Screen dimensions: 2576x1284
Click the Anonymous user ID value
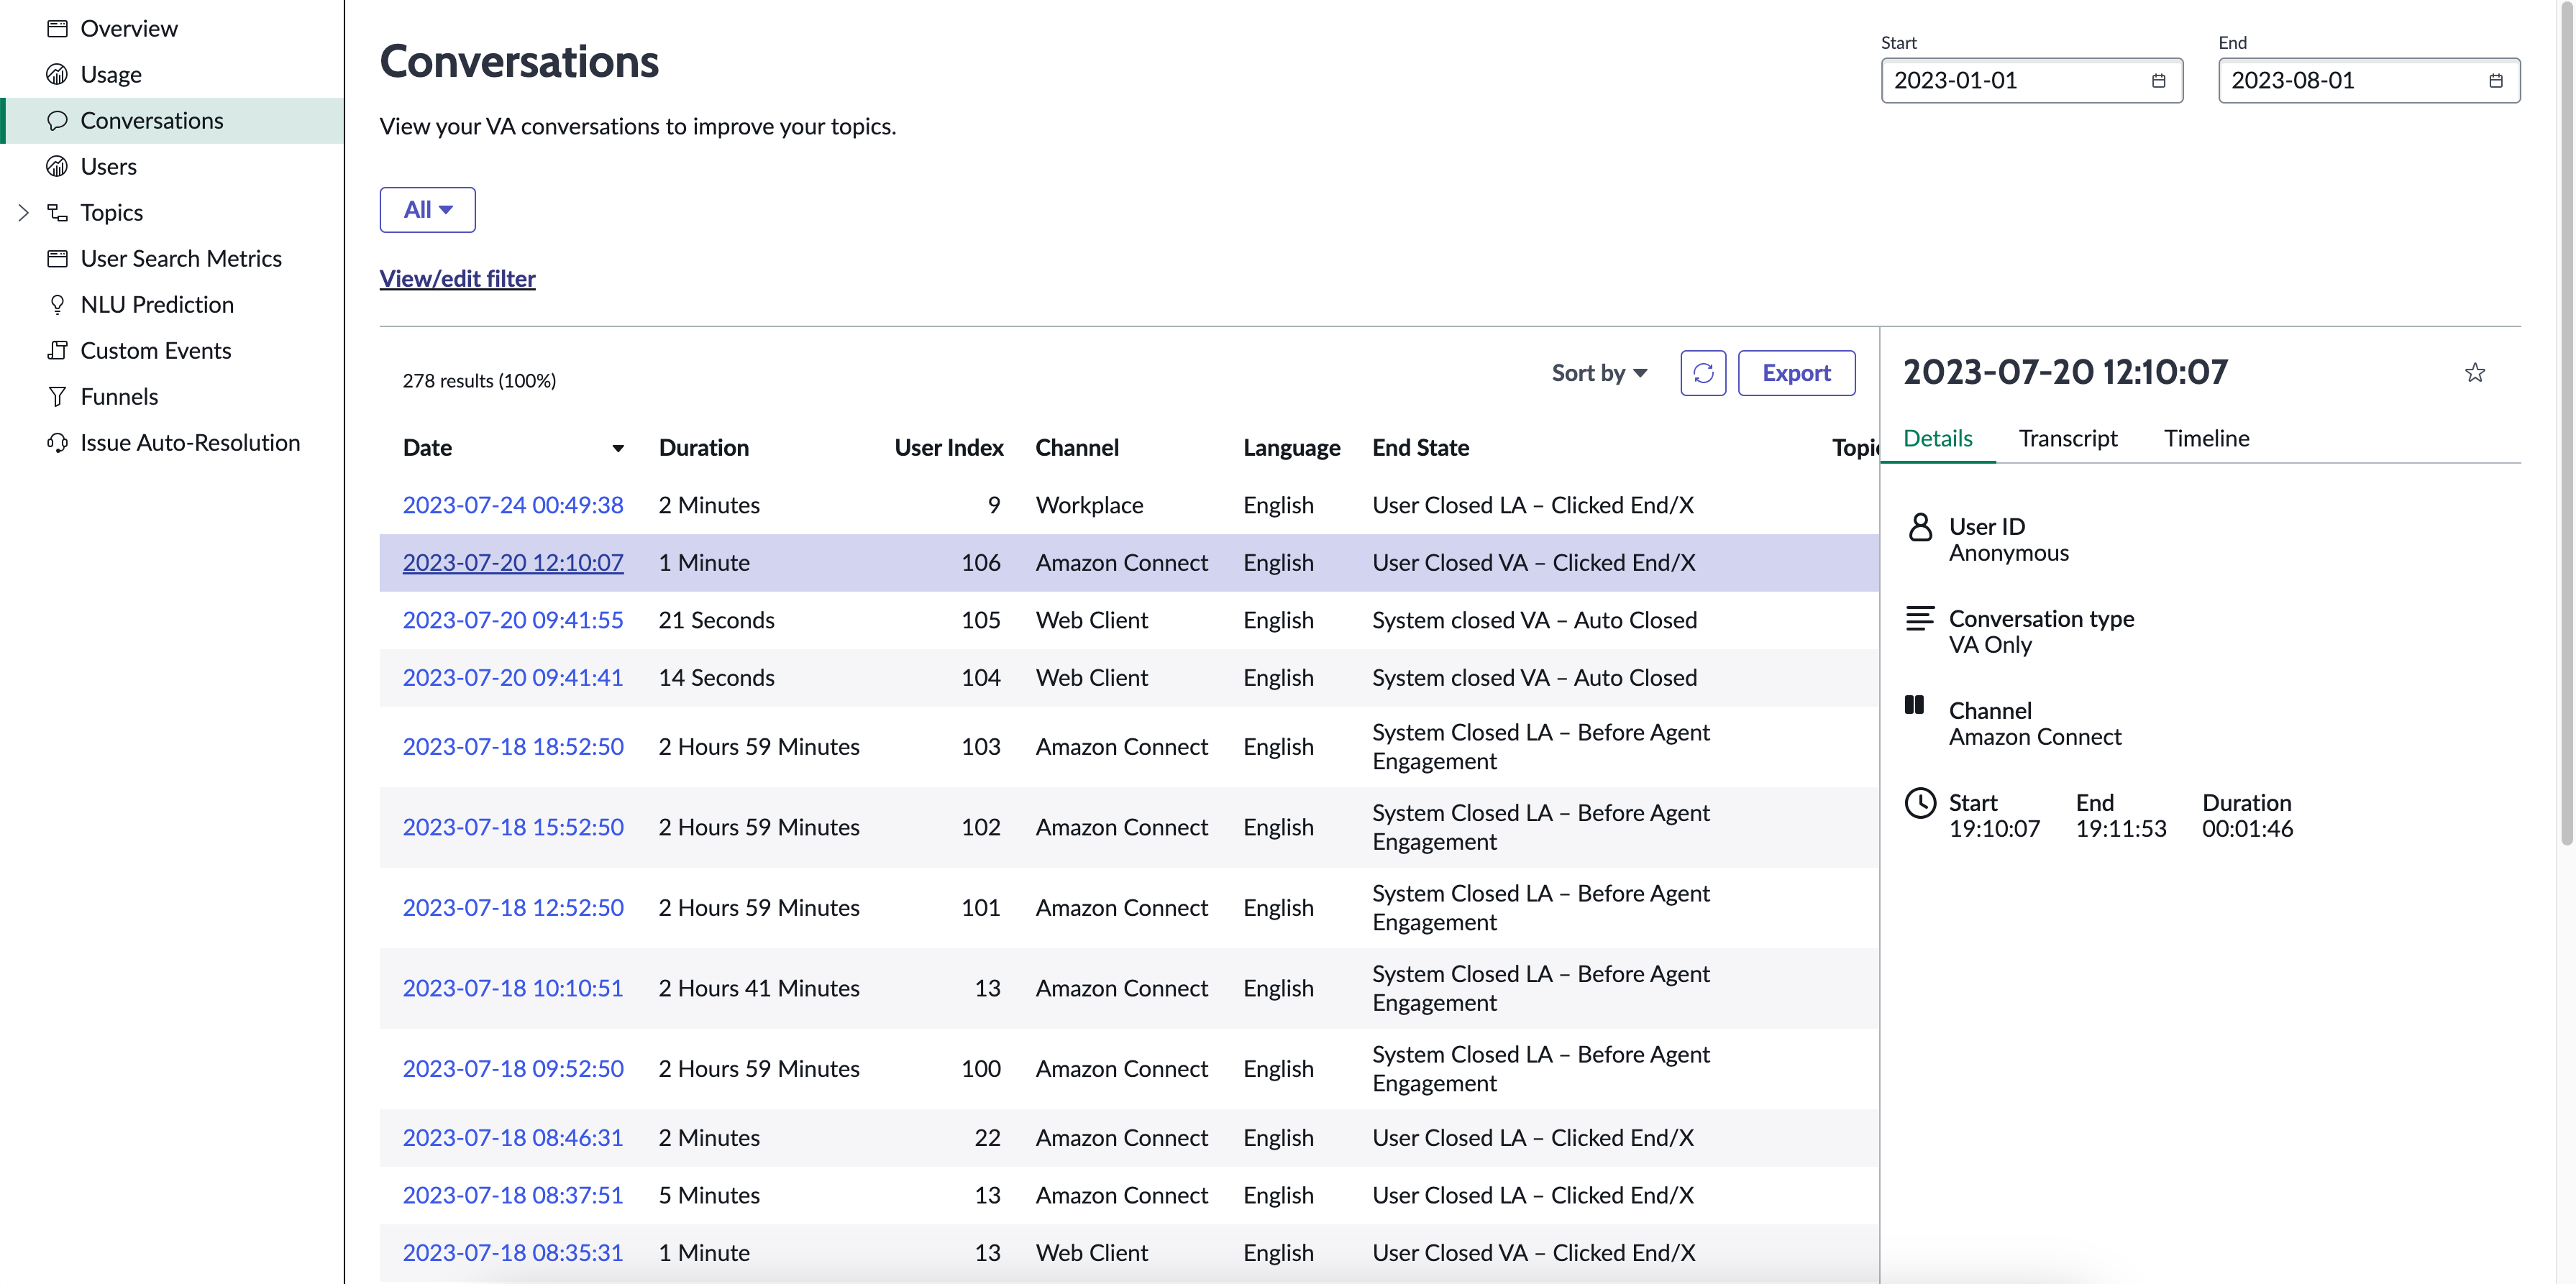tap(2008, 553)
